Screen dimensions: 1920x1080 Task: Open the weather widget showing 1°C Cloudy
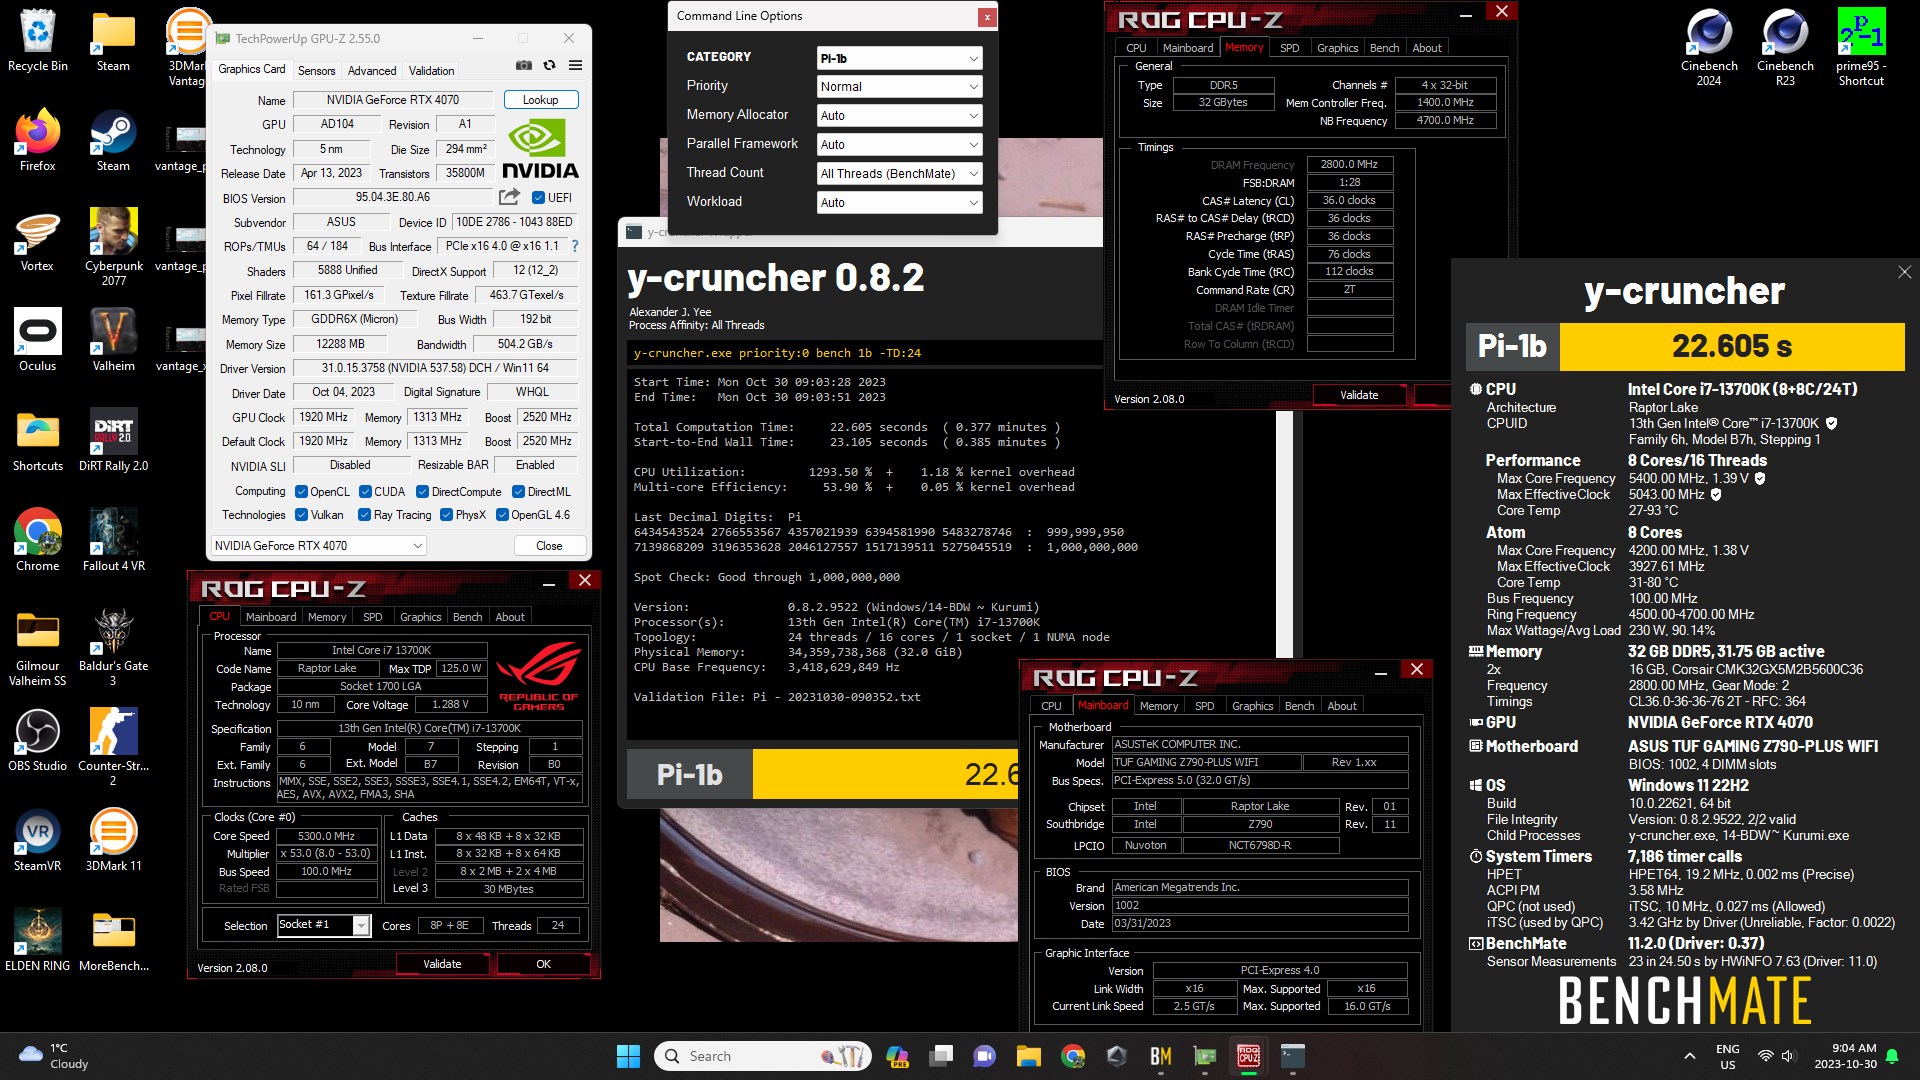click(55, 1056)
